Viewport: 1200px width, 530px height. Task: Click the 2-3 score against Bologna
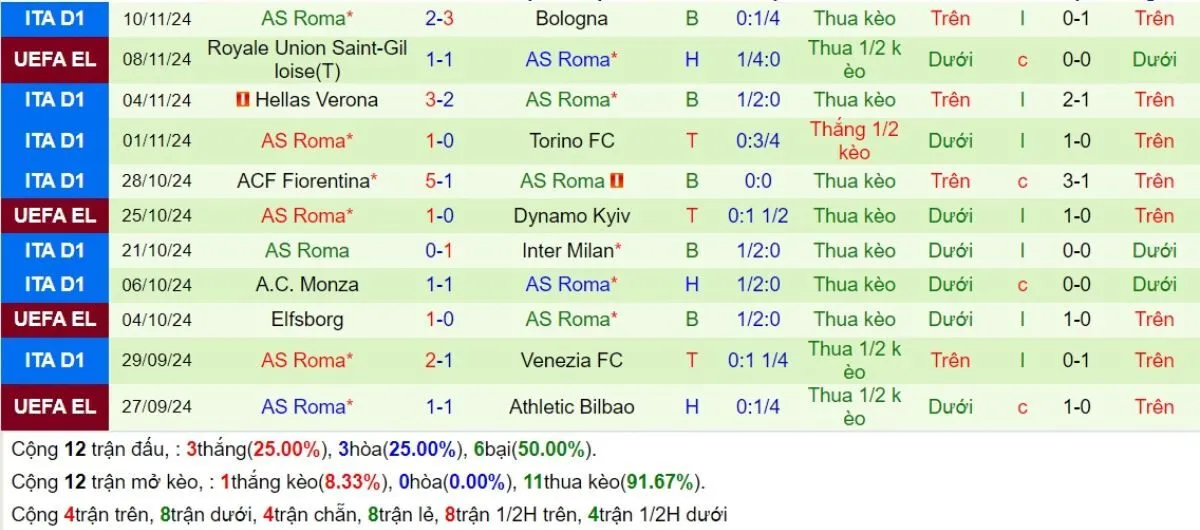pyautogui.click(x=439, y=18)
